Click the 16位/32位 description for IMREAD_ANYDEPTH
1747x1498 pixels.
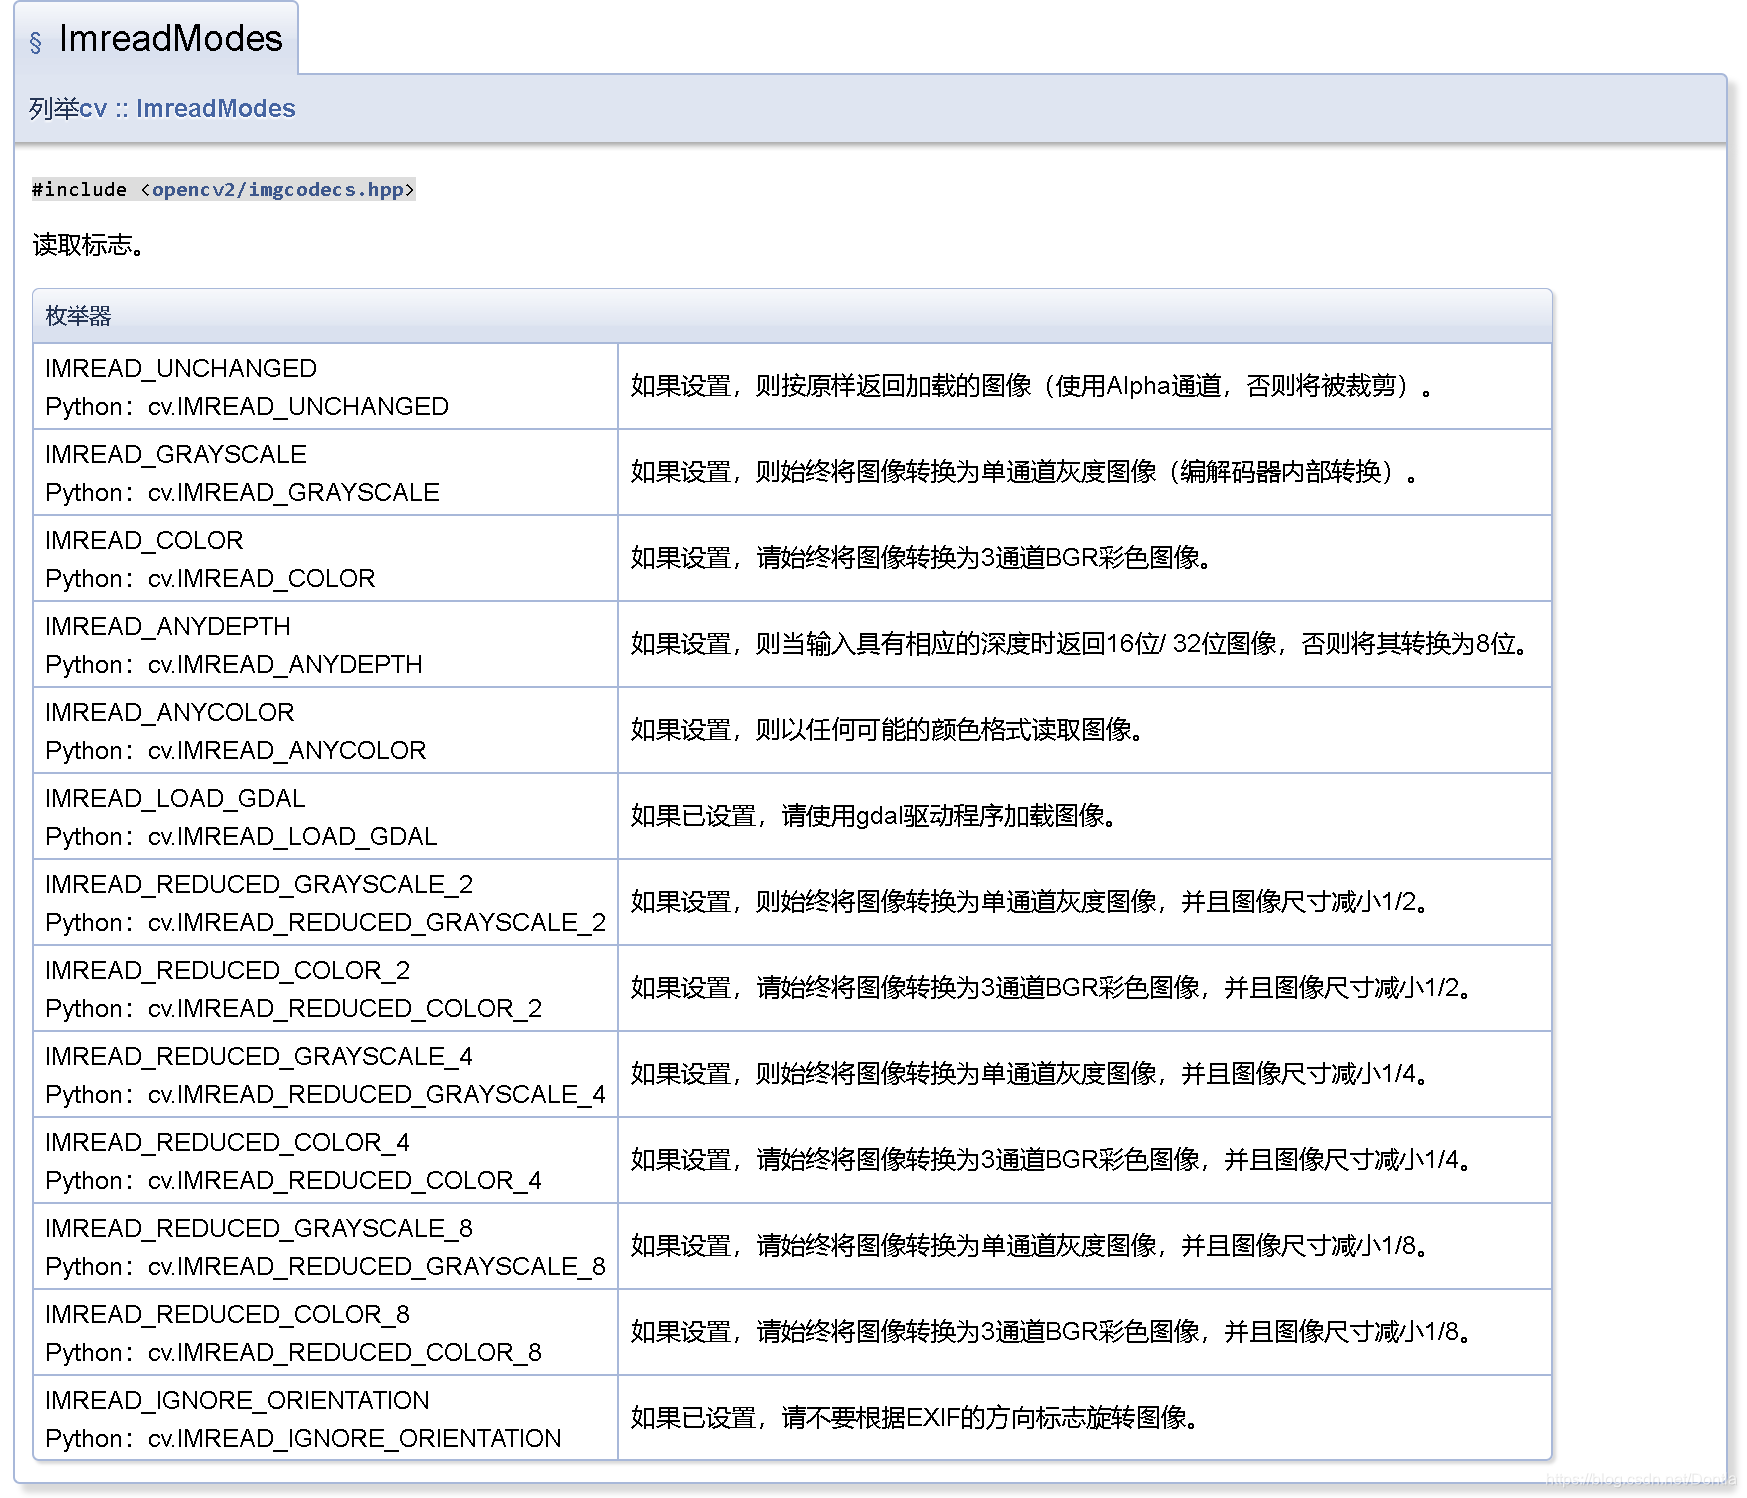point(1080,644)
